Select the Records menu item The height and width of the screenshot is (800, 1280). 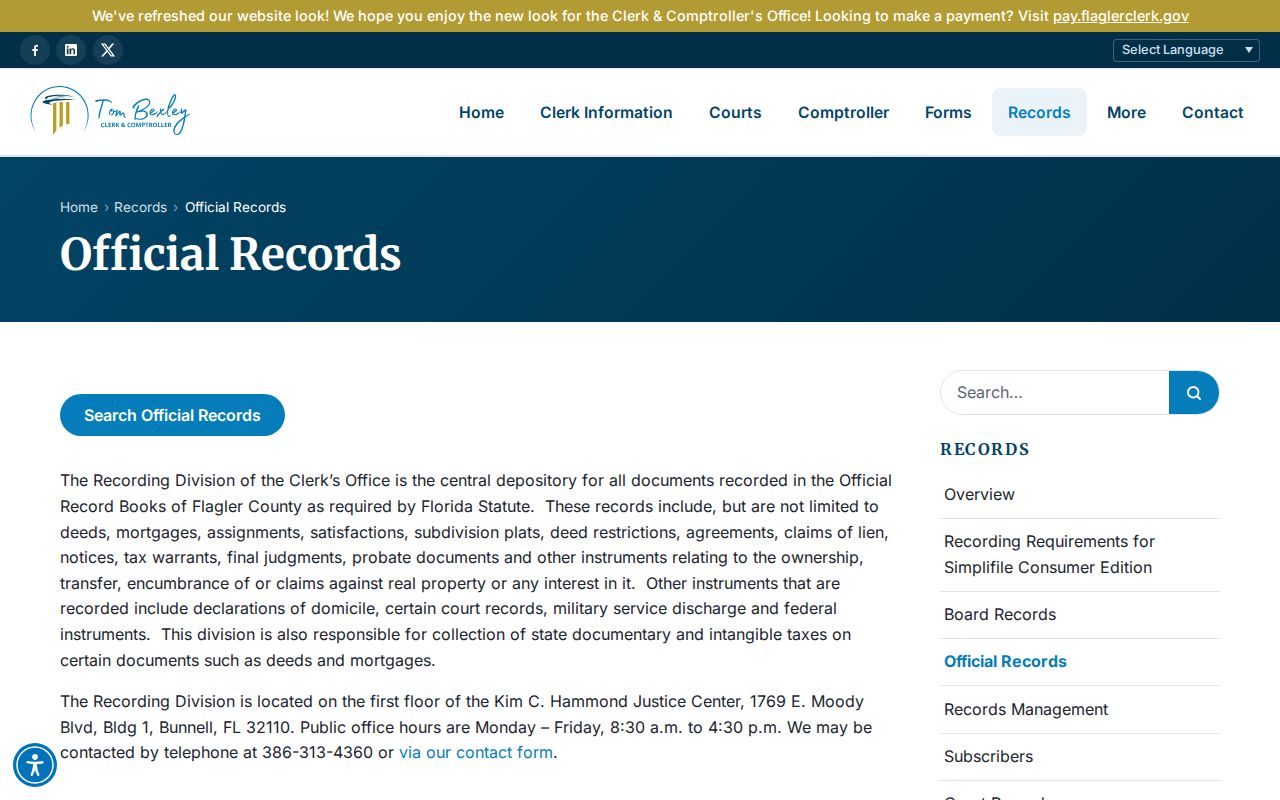pyautogui.click(x=1039, y=112)
